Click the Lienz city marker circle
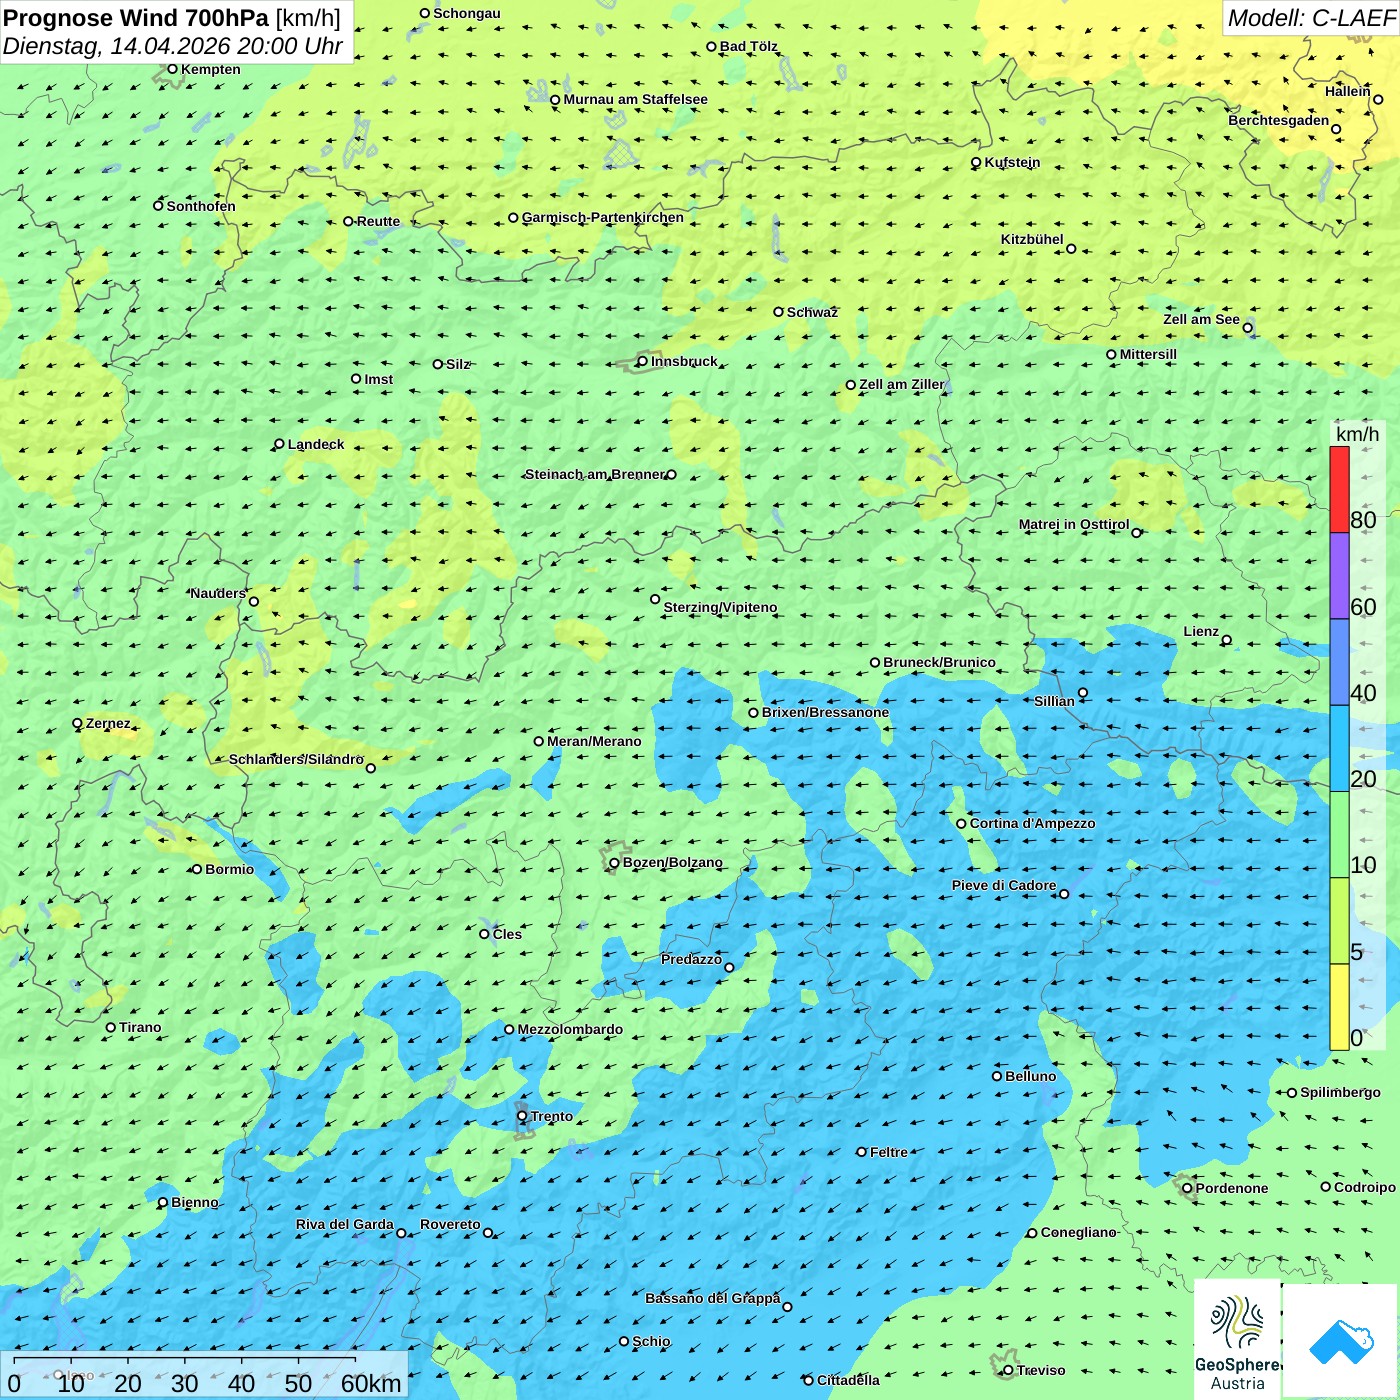The image size is (1400, 1400). (x=1227, y=640)
